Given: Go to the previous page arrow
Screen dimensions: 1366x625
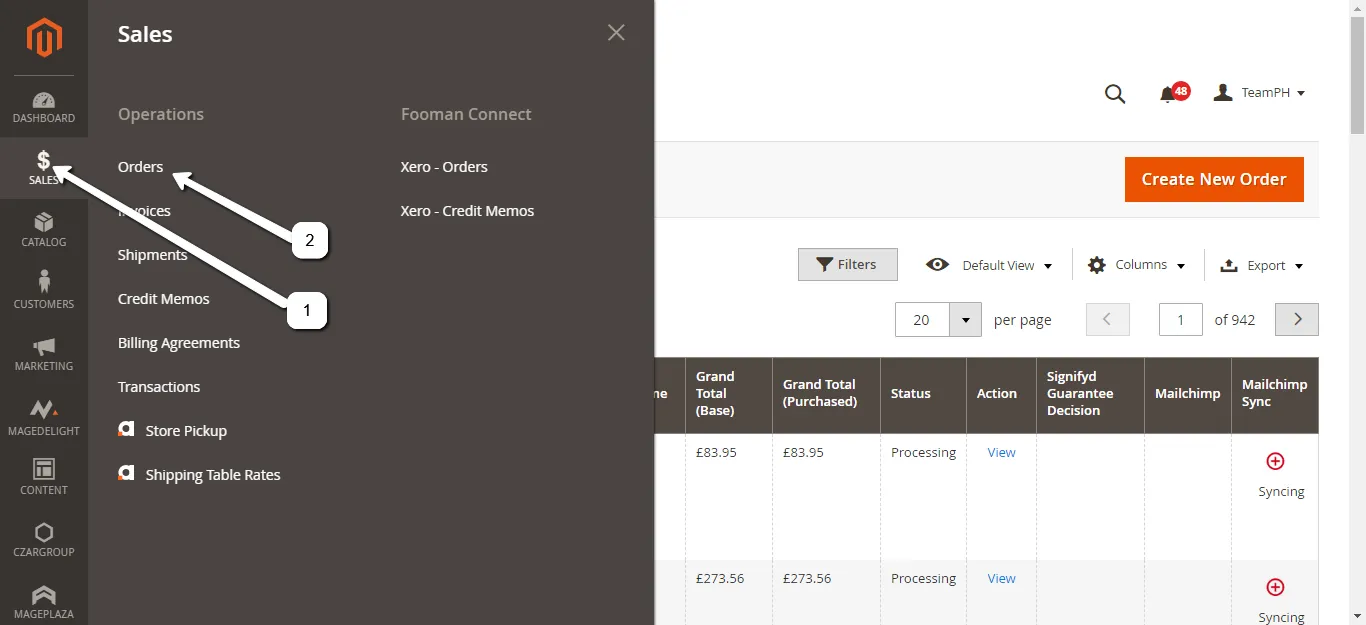Looking at the screenshot, I should click(x=1107, y=319).
